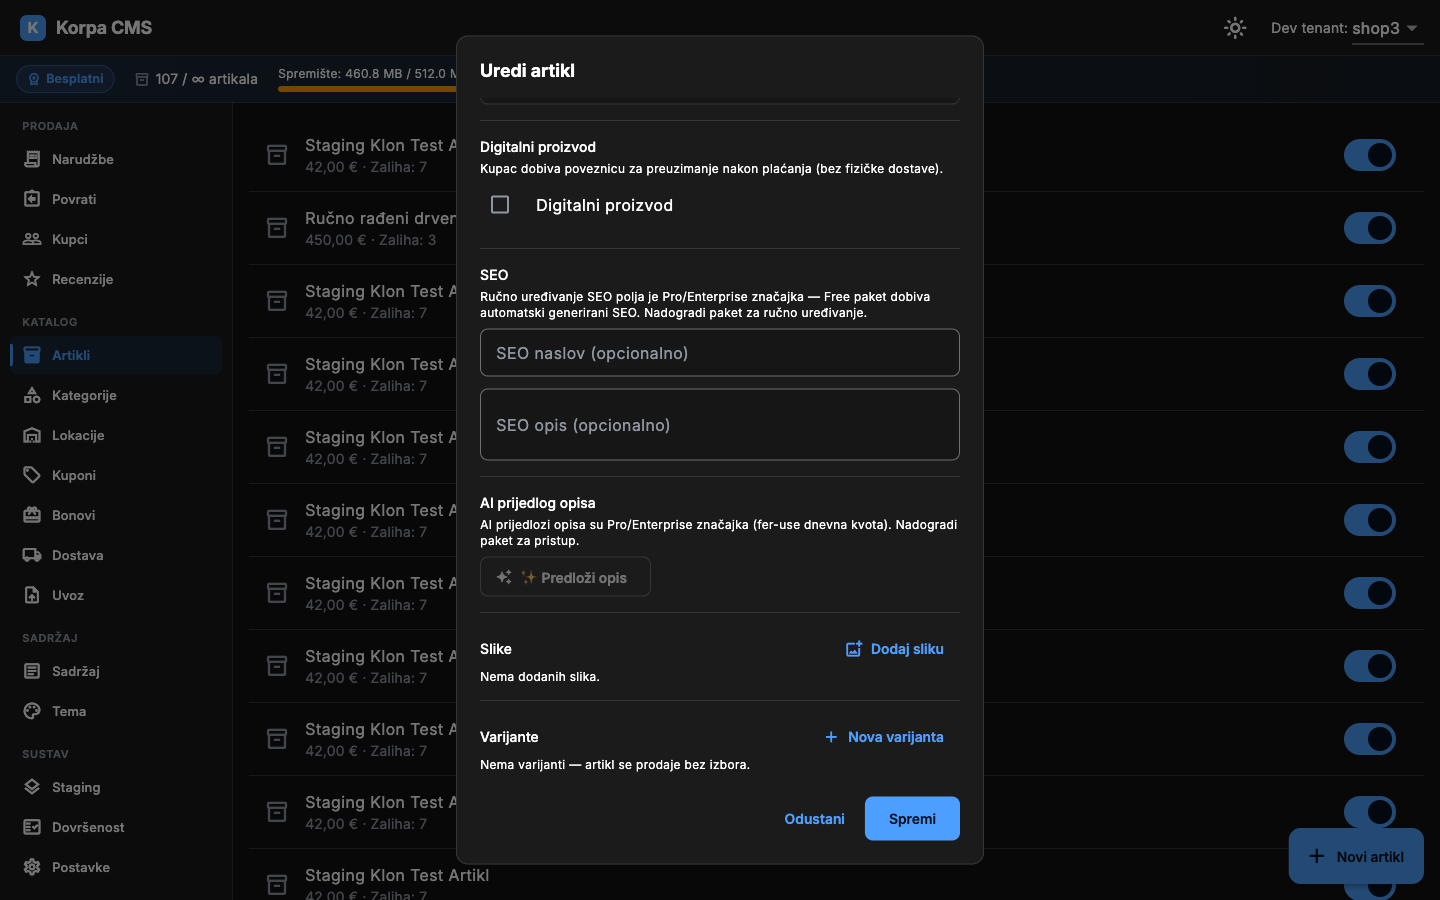Open the Tema palette icon
This screenshot has height=900, width=1440.
pos(32,711)
